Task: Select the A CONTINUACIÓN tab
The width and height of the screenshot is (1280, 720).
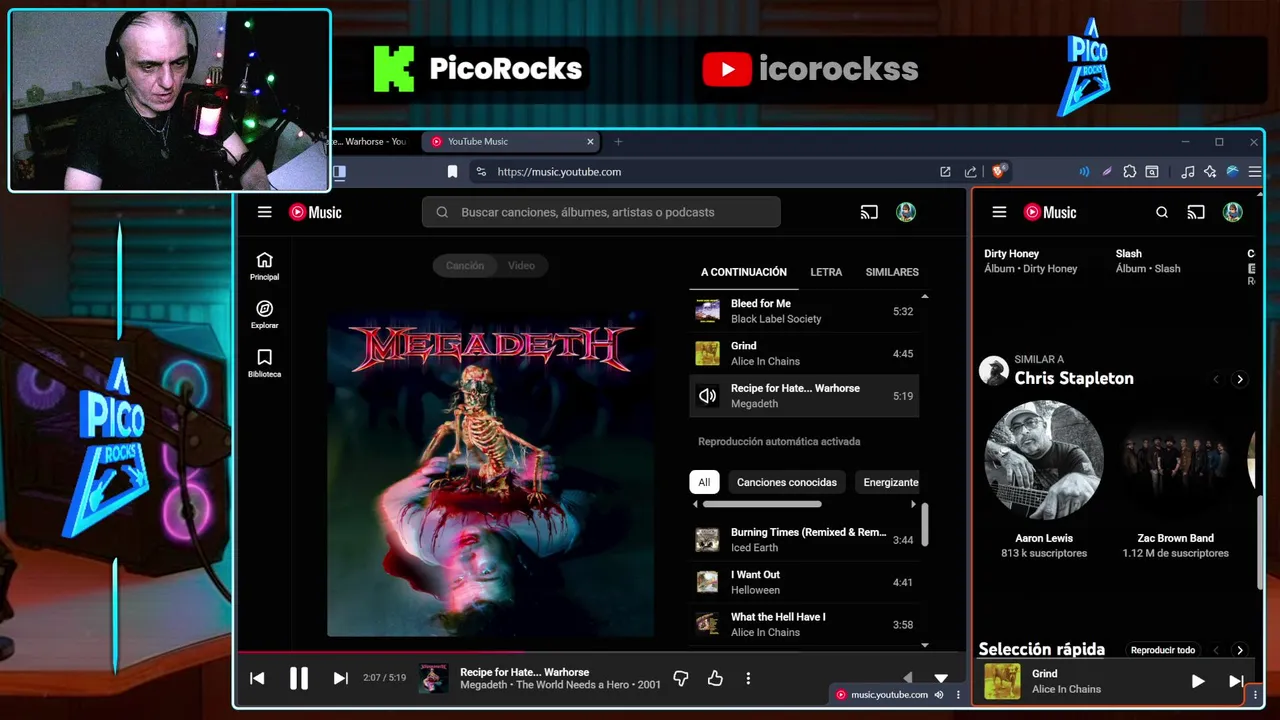Action: coord(744,272)
